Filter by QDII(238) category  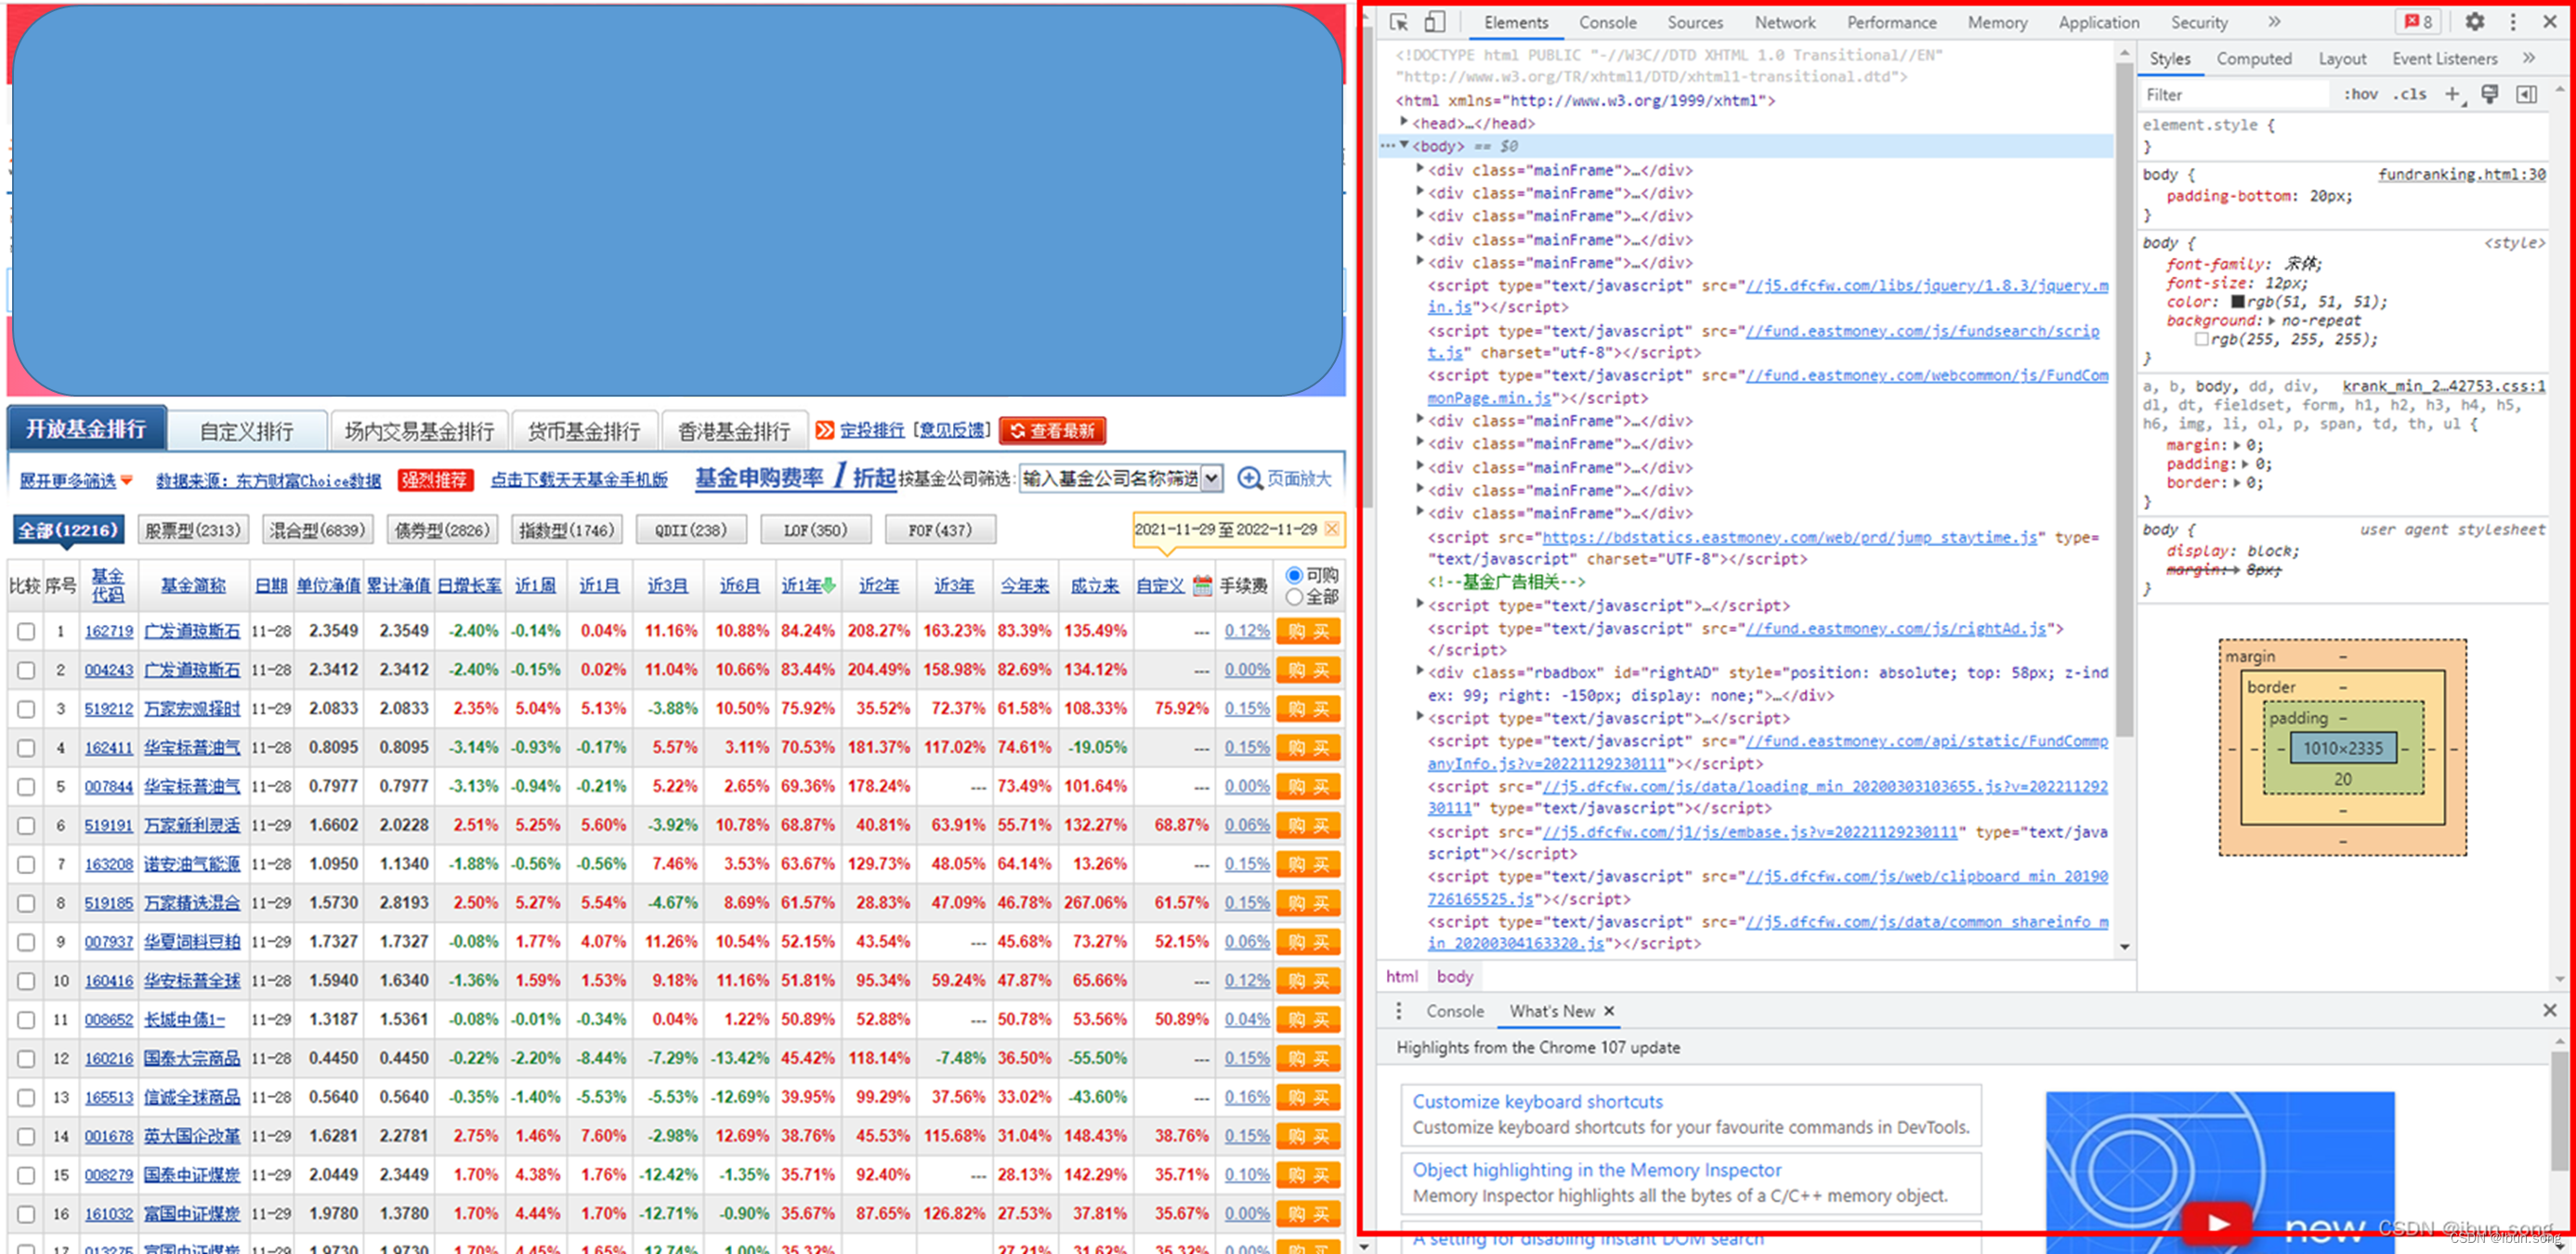691,529
